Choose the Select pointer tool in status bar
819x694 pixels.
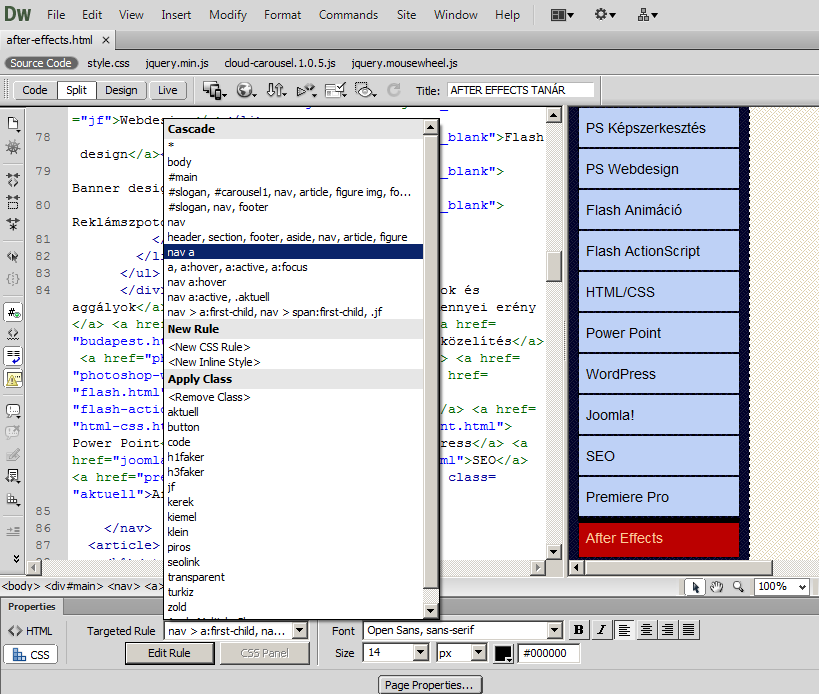pyautogui.click(x=695, y=587)
